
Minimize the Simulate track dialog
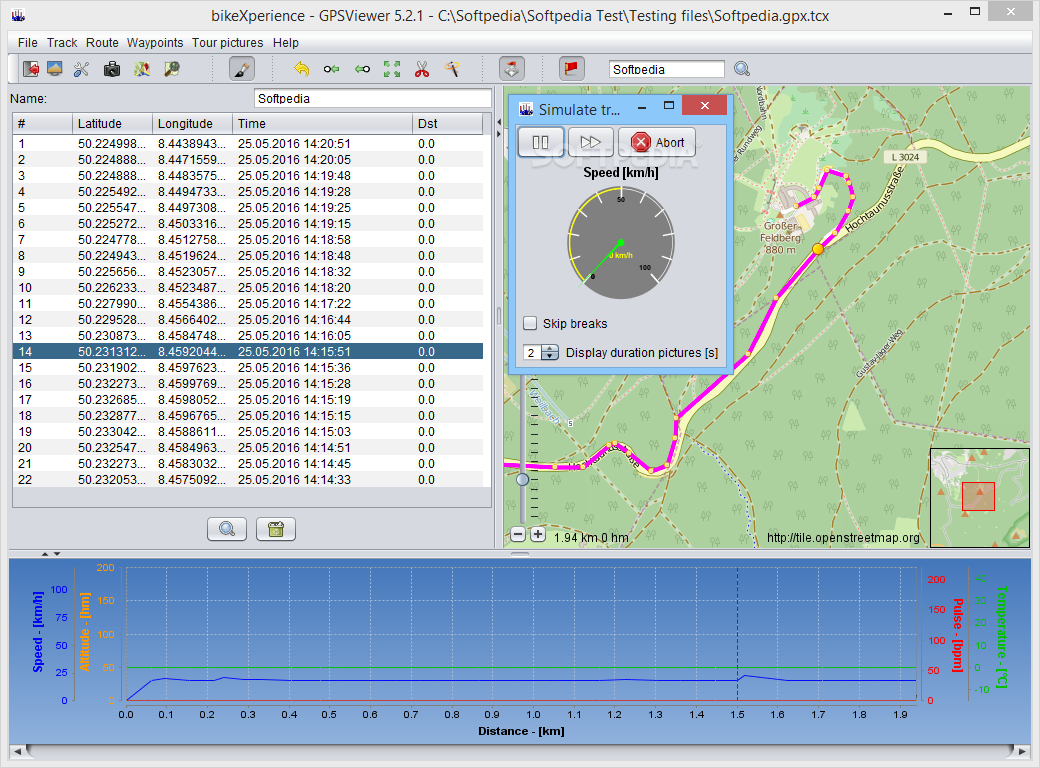[x=642, y=106]
